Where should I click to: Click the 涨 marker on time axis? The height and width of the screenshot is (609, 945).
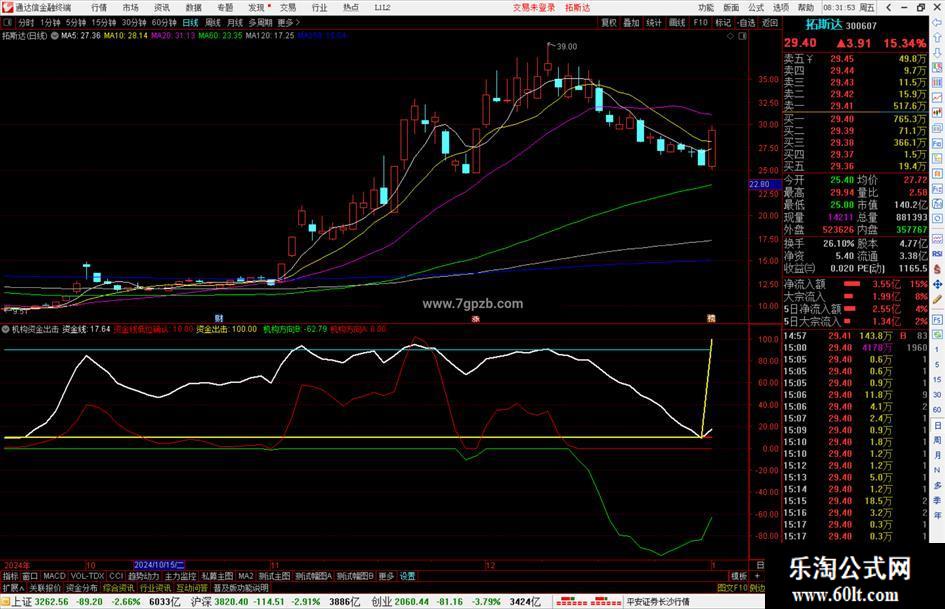click(x=476, y=318)
